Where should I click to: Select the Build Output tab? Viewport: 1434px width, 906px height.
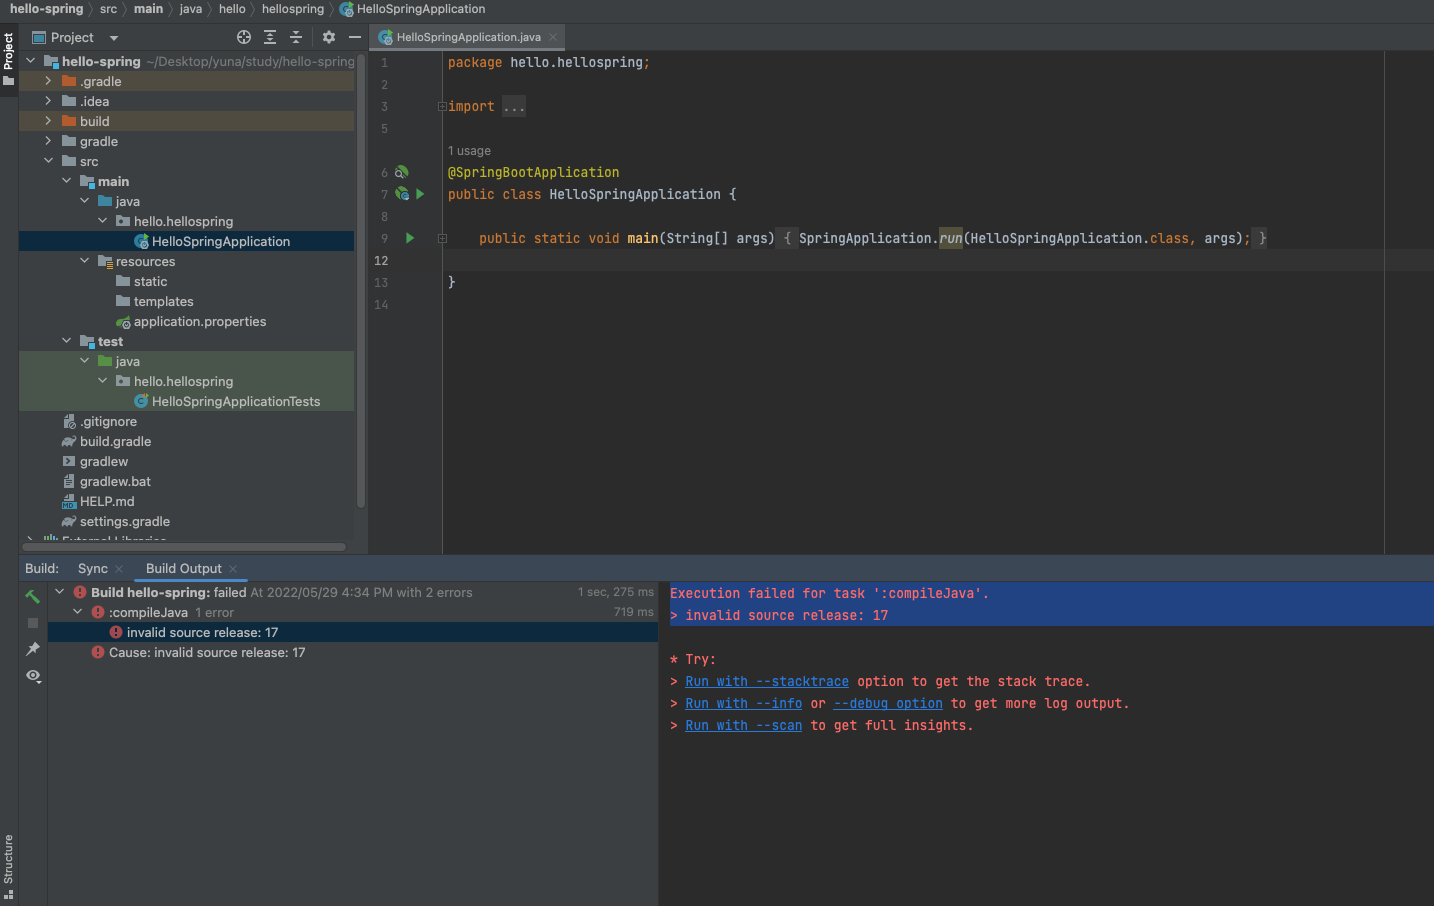click(184, 568)
